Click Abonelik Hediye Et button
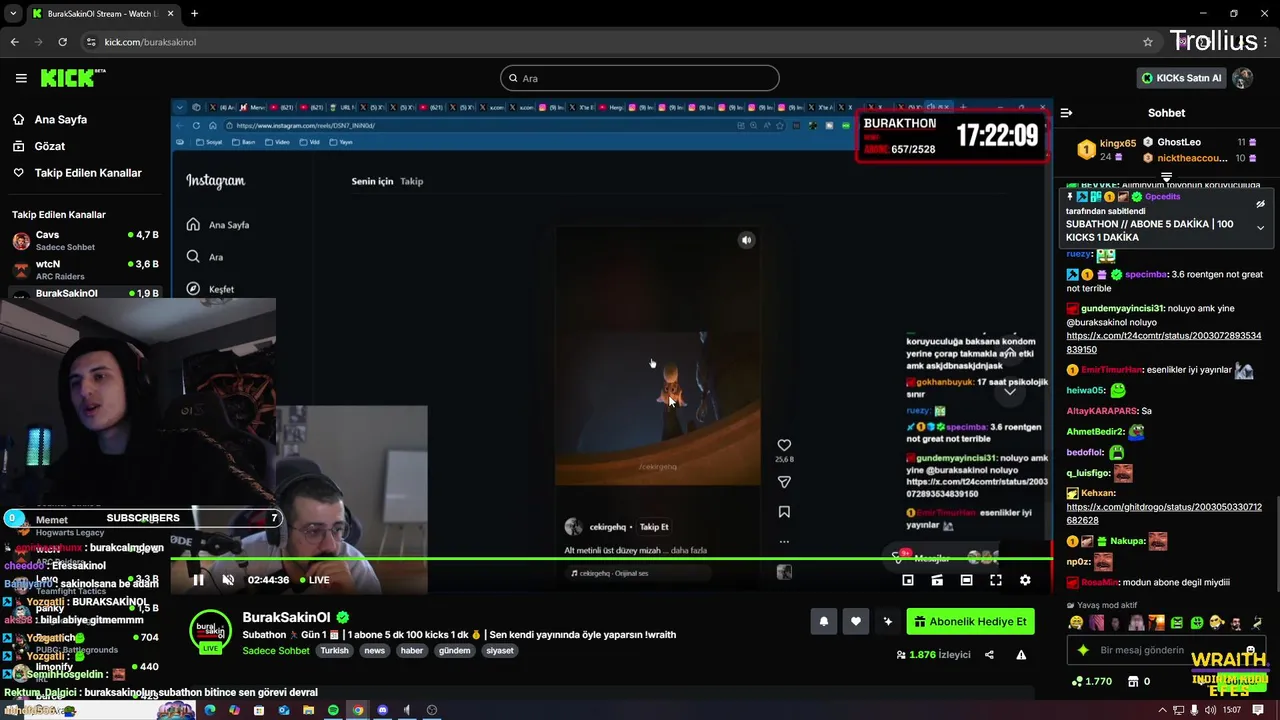This screenshot has width=1280, height=720. coord(970,621)
